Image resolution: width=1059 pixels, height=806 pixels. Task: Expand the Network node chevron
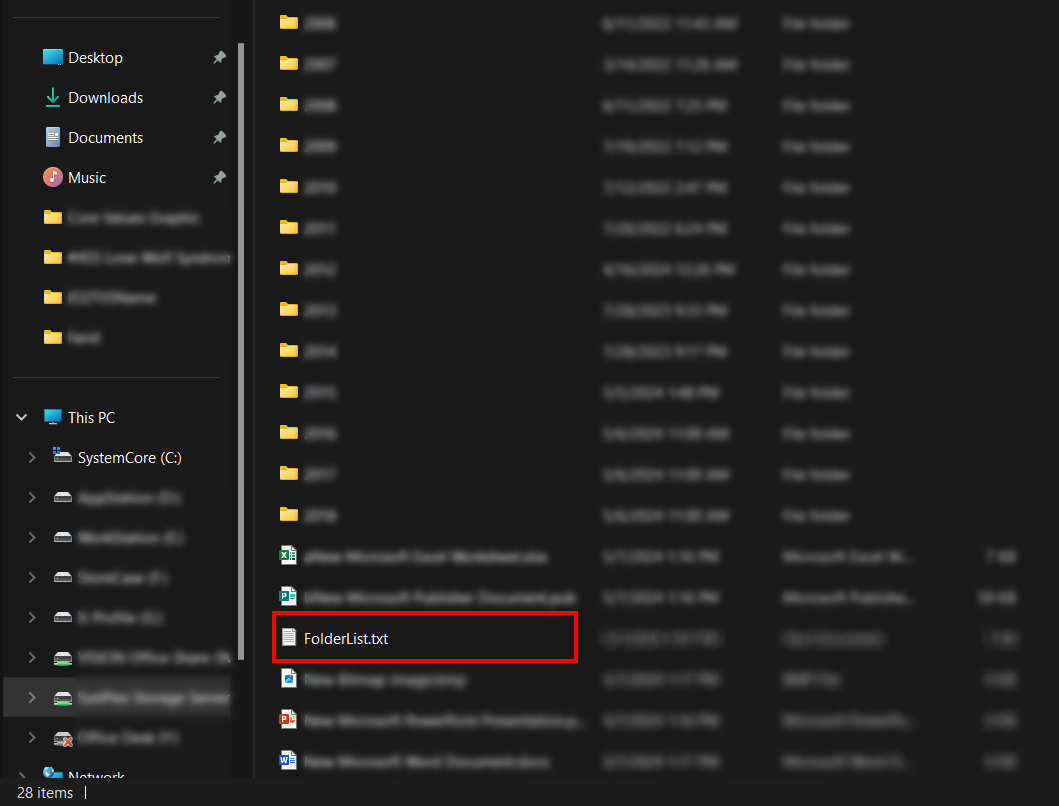click(22, 776)
